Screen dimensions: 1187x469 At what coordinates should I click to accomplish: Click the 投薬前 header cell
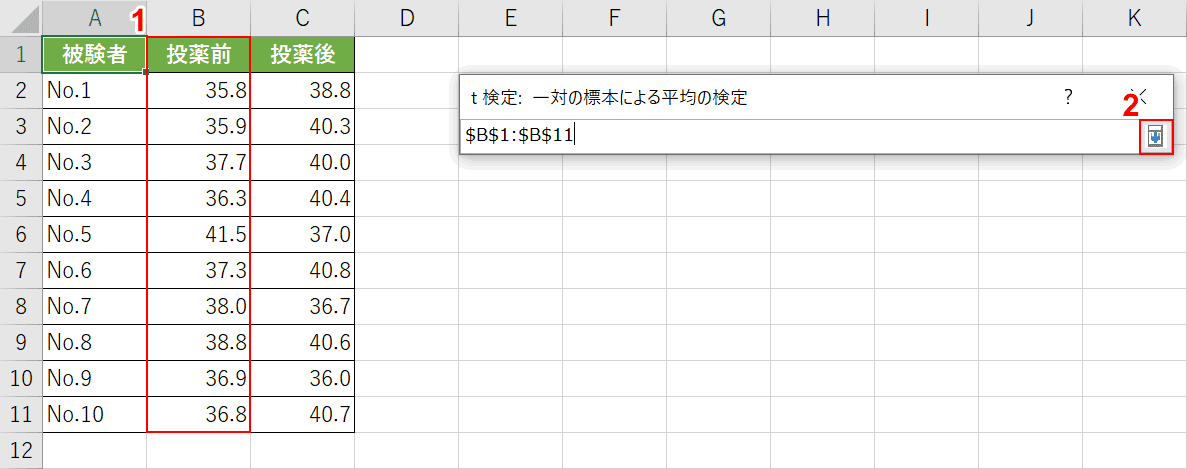pyautogui.click(x=198, y=54)
